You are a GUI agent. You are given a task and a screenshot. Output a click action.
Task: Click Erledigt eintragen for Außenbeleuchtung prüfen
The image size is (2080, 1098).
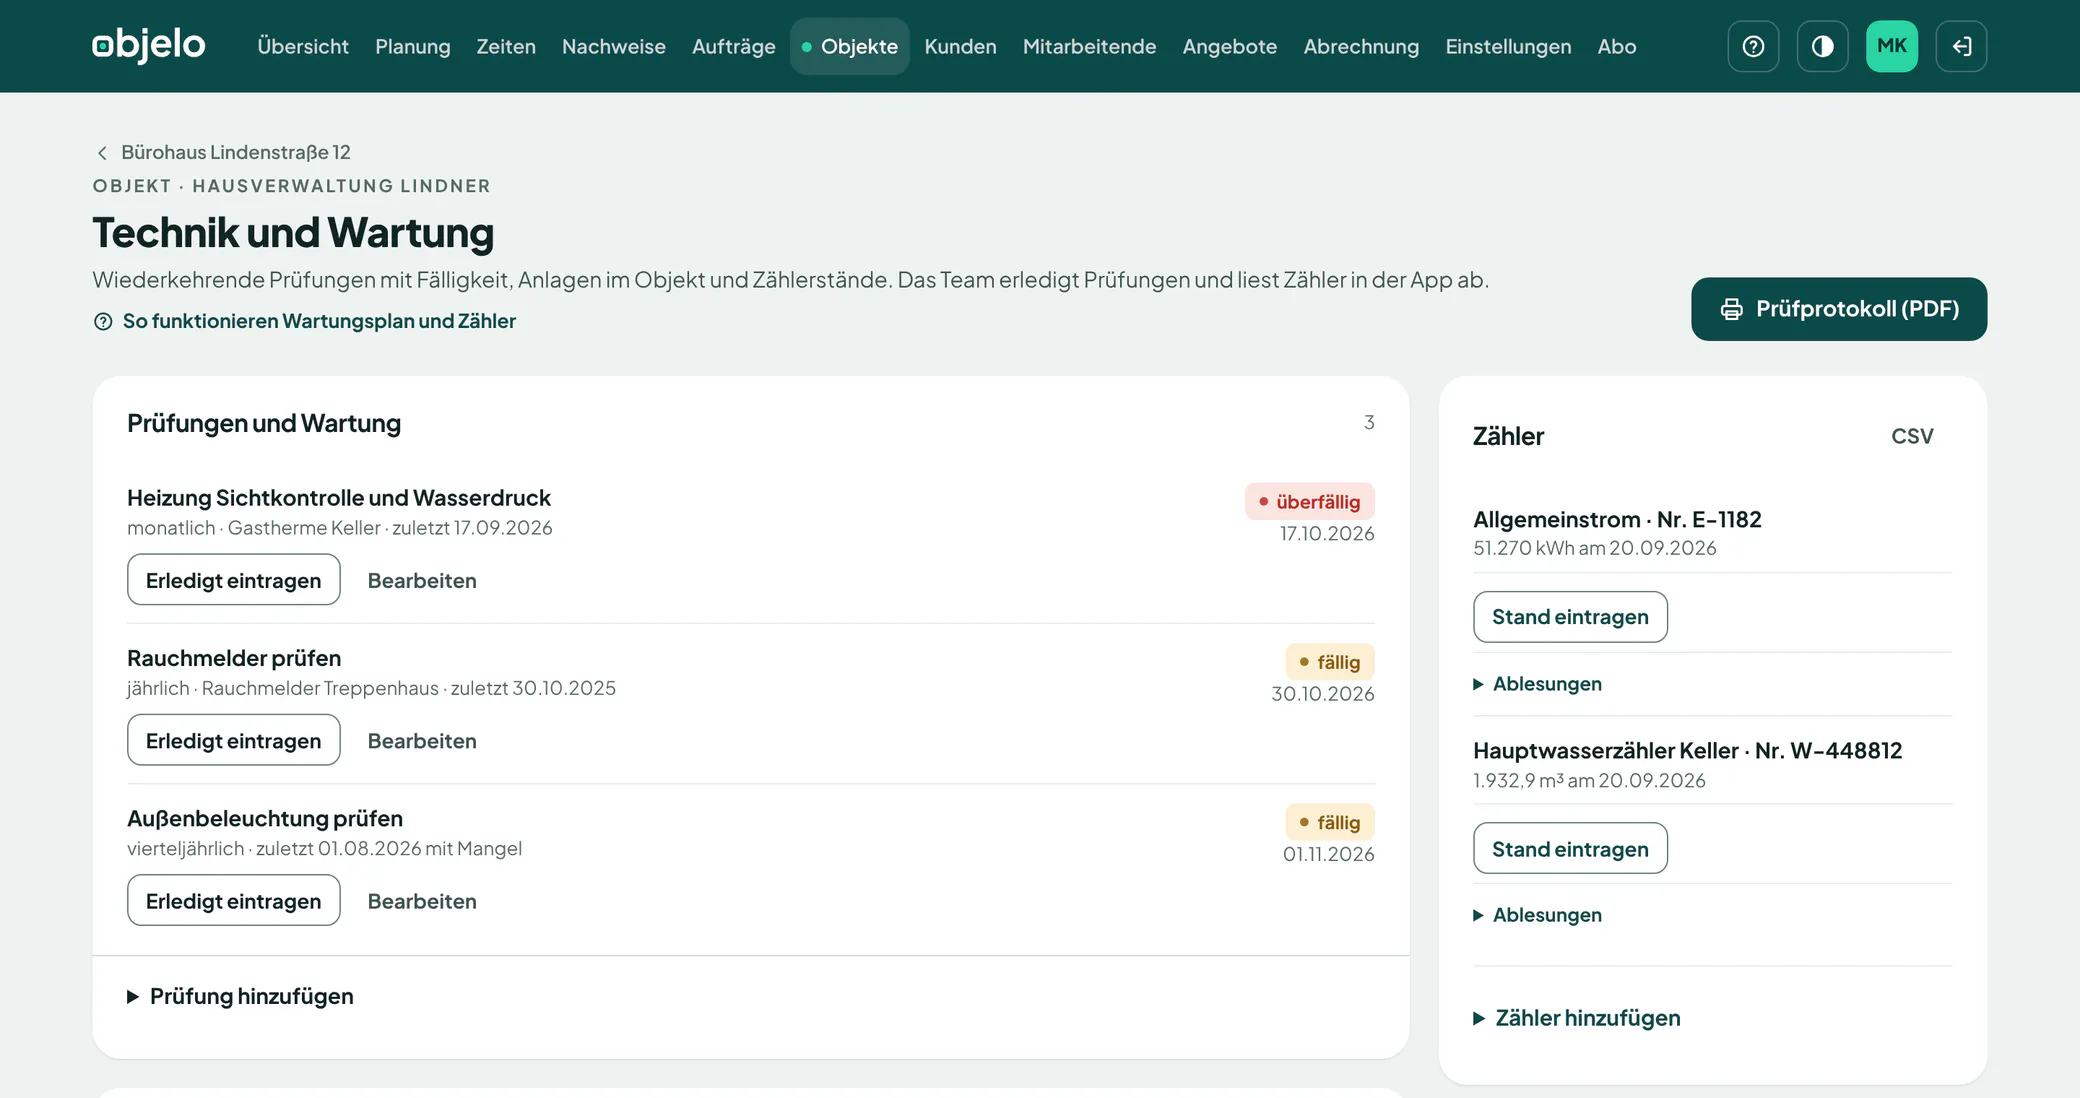pyautogui.click(x=234, y=901)
